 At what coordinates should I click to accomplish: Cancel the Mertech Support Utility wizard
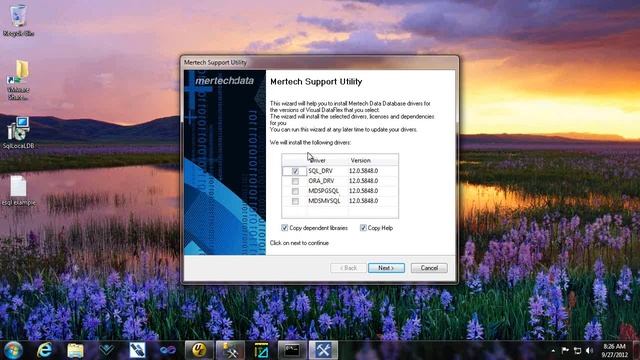(429, 268)
